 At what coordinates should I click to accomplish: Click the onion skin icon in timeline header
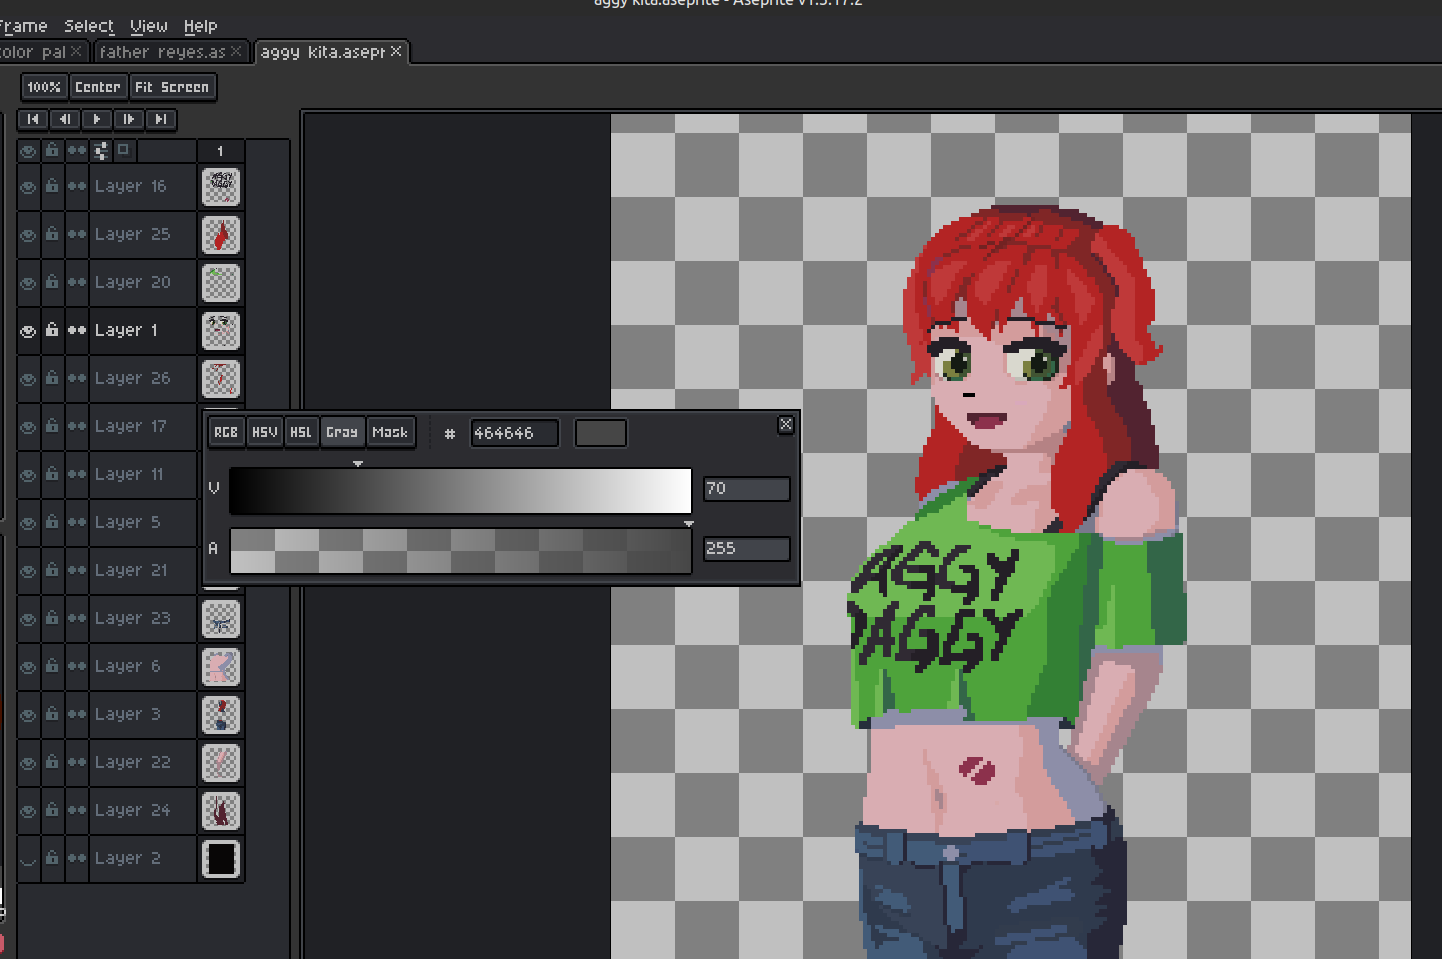click(x=123, y=150)
